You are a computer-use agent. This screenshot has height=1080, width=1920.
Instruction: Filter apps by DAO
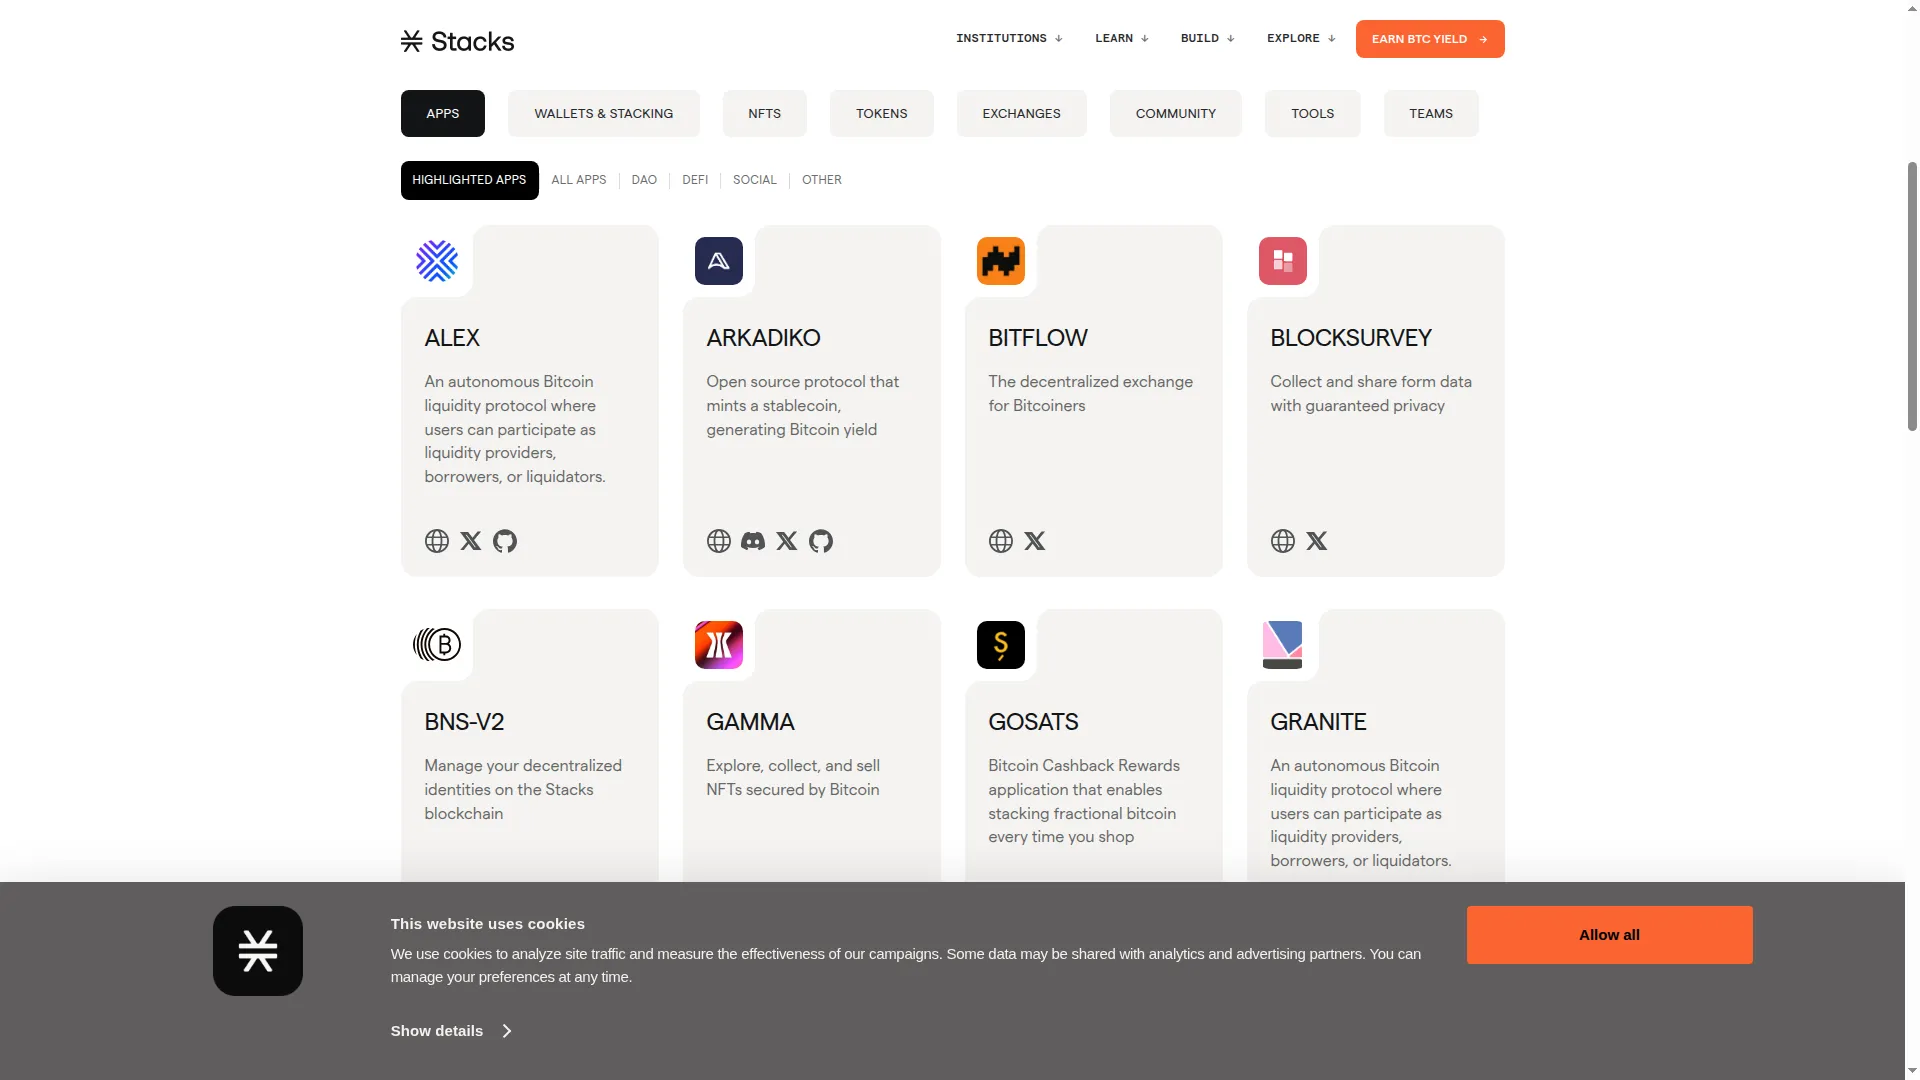click(644, 180)
